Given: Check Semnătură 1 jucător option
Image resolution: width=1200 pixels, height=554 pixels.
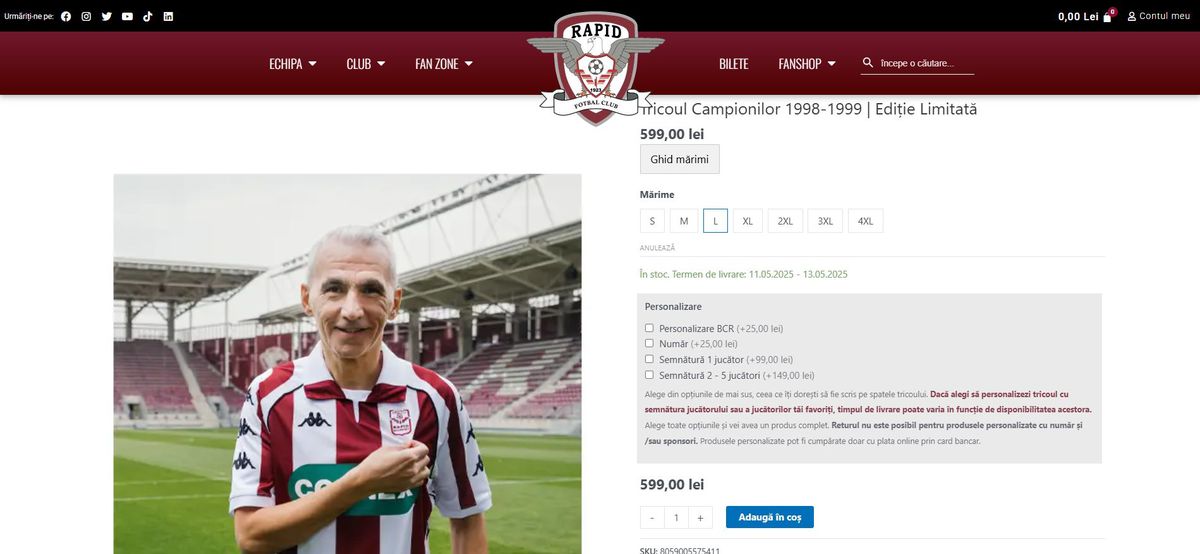Looking at the screenshot, I should 649,359.
